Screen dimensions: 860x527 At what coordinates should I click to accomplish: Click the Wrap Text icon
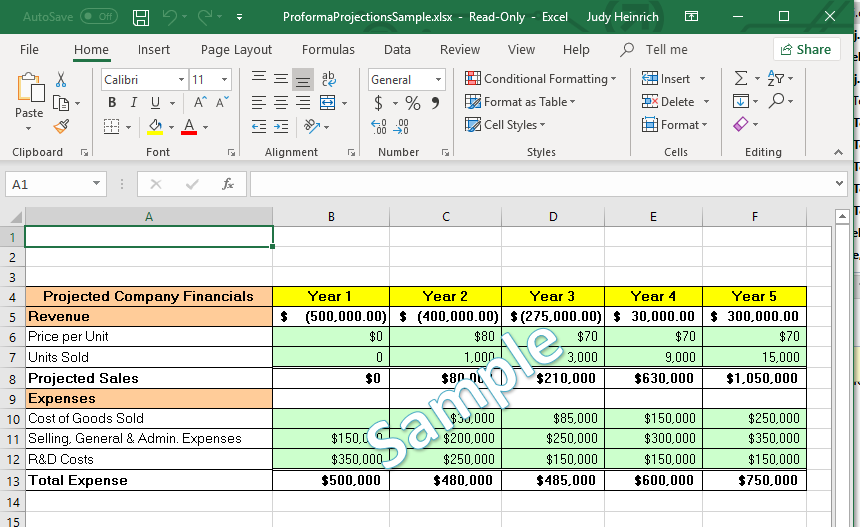coord(328,79)
